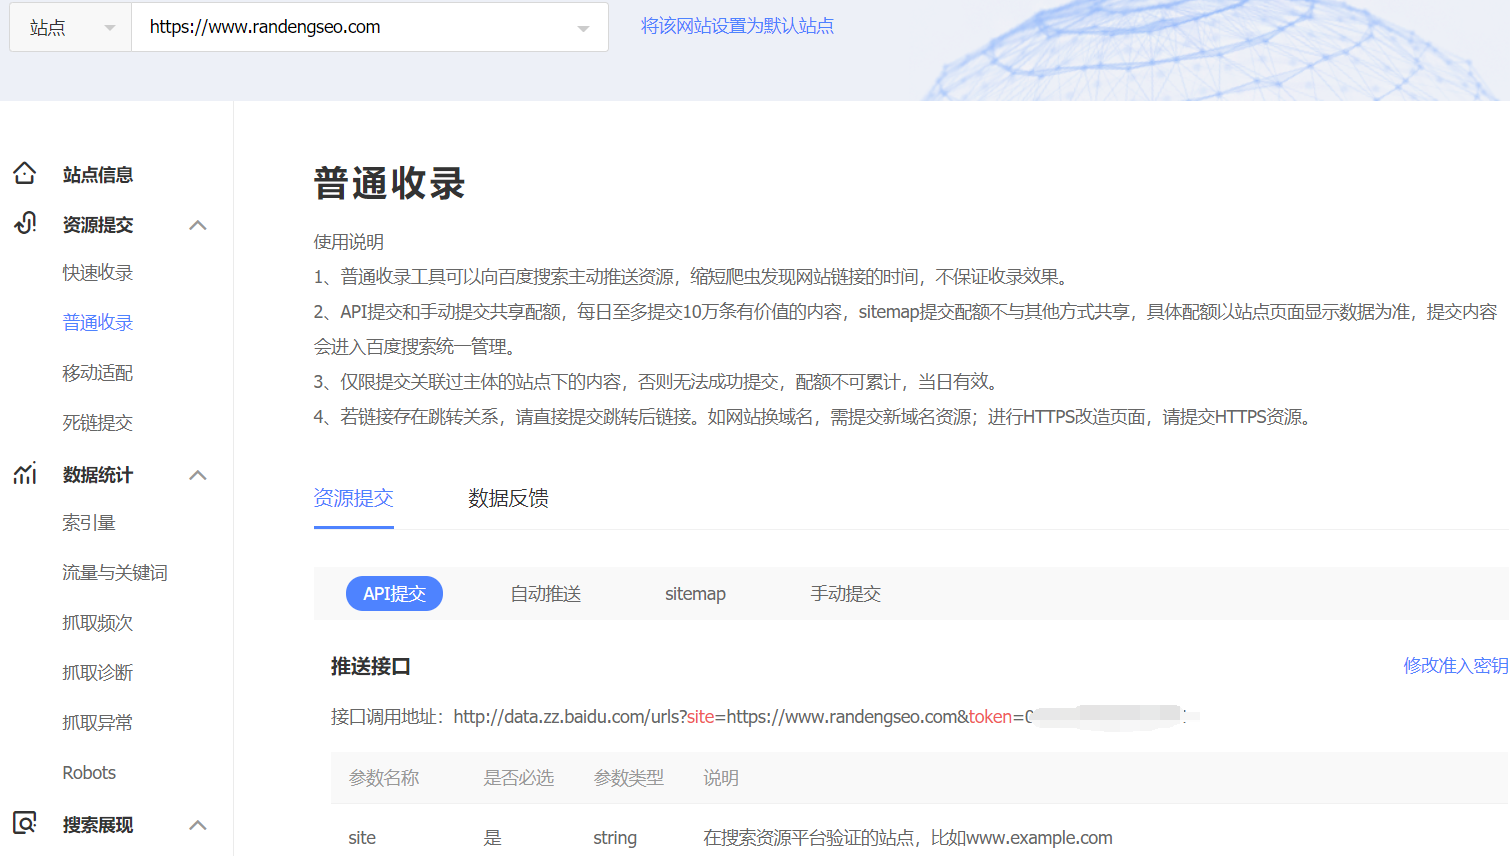1510x856 pixels.
Task: Select the 普通收录 sidebar item
Action: (x=97, y=323)
